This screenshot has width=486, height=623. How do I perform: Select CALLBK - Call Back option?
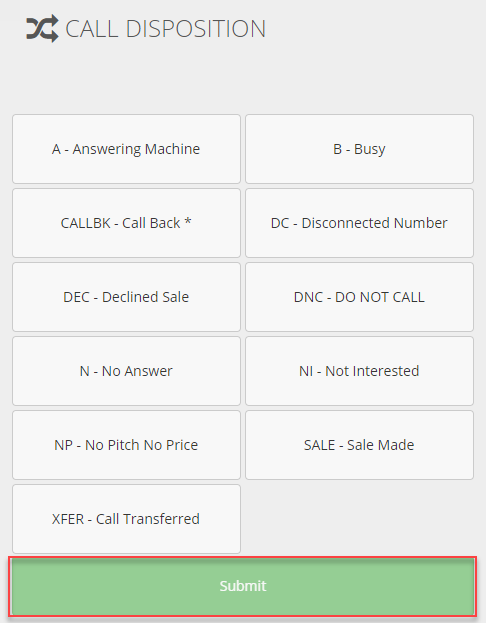pos(126,223)
